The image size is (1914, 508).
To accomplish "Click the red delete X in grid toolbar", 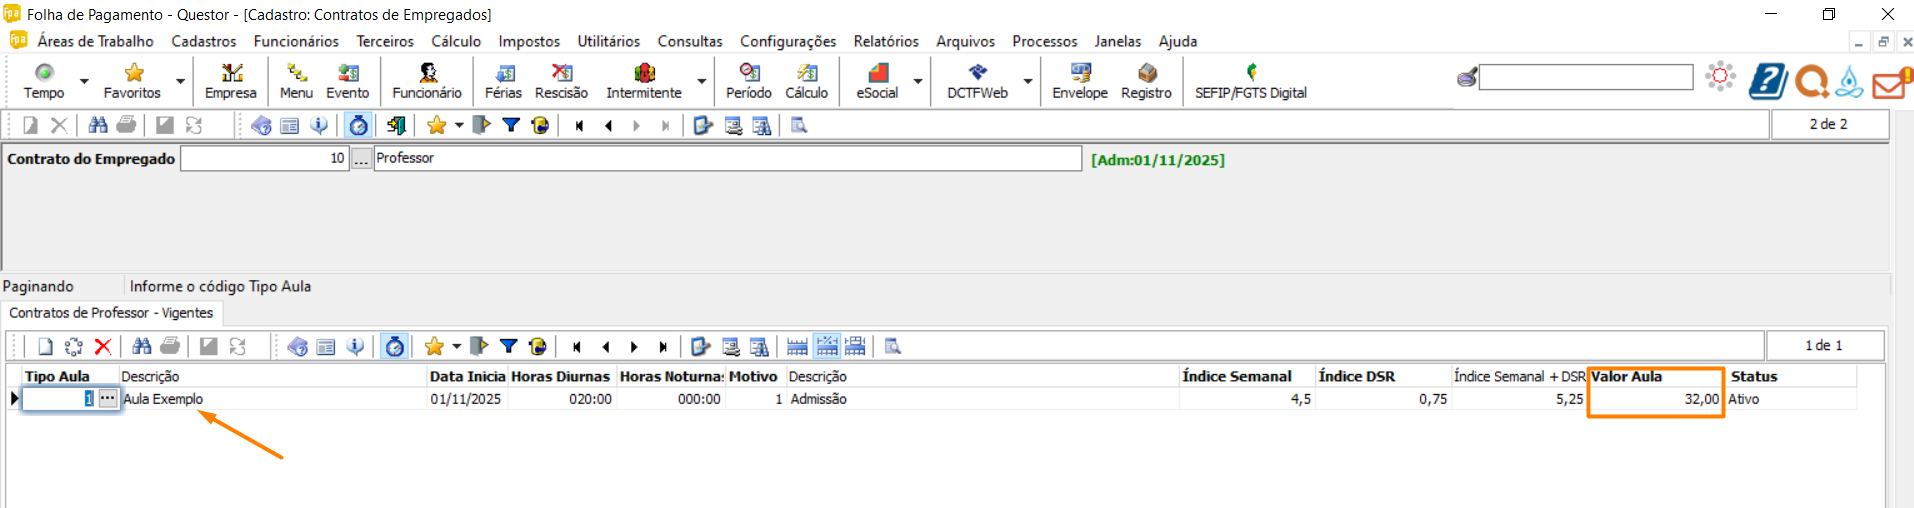I will coord(102,346).
